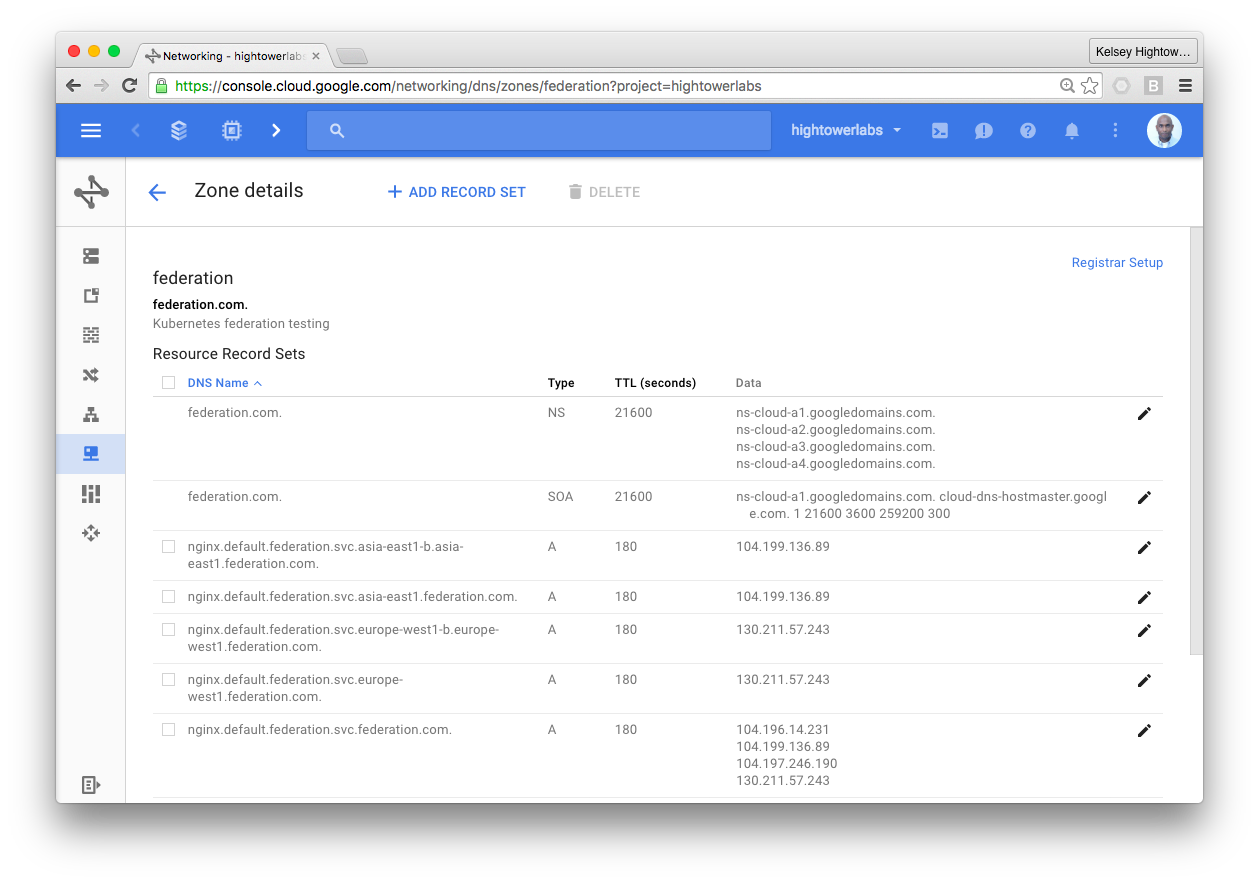This screenshot has width=1259, height=883.
Task: Expand pinned products with right chevron
Action: tap(276, 130)
